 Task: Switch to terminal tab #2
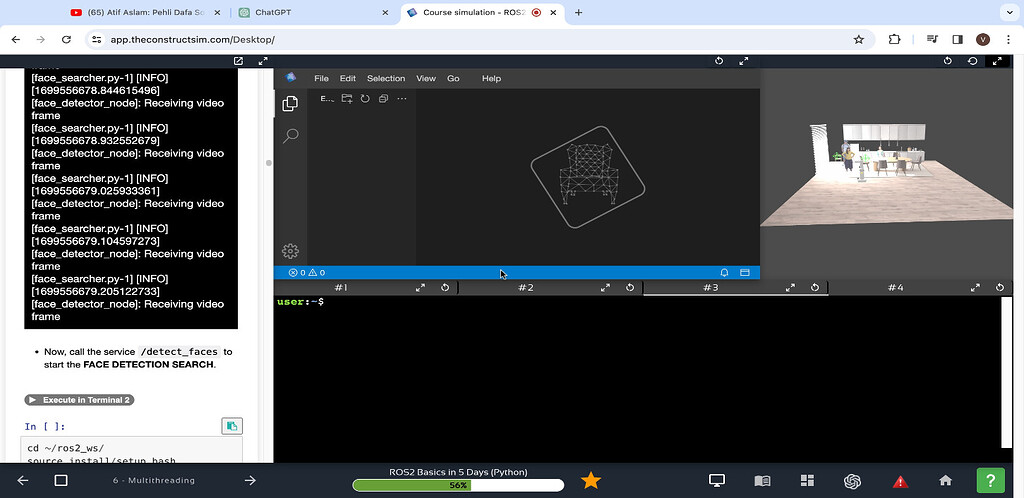point(525,288)
